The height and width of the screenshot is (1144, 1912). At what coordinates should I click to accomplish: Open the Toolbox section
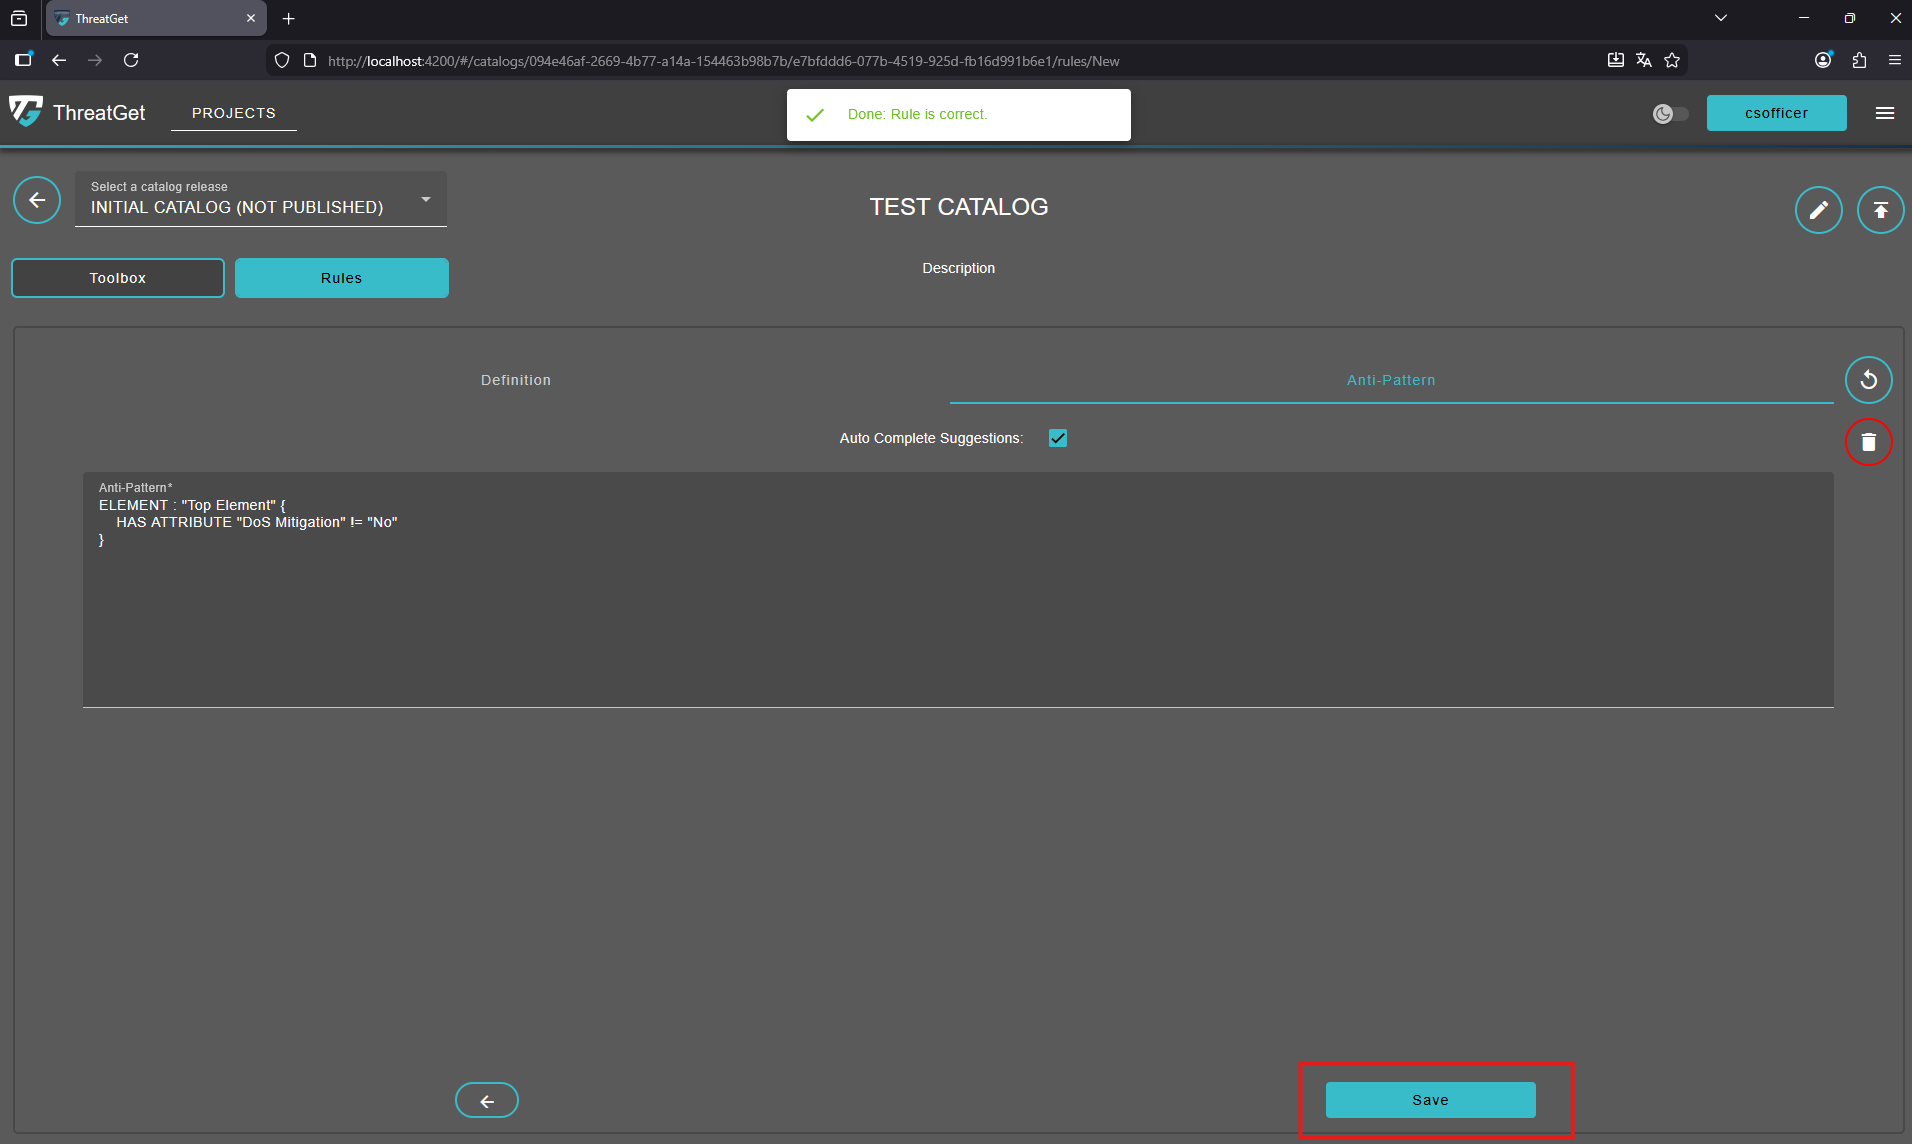pos(118,278)
